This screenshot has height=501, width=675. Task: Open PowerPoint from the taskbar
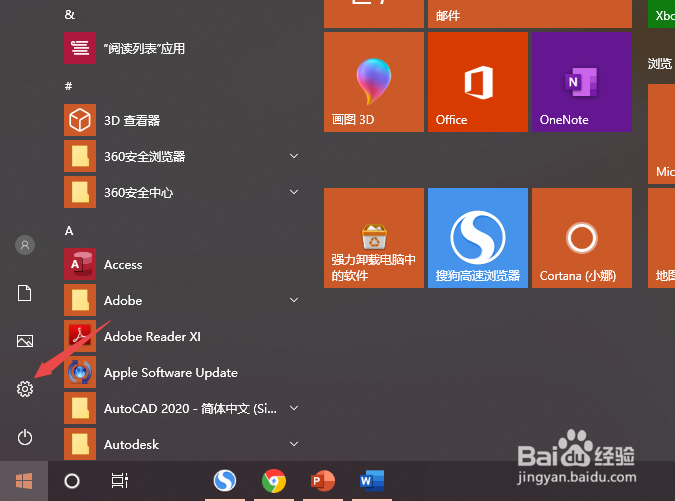322,481
